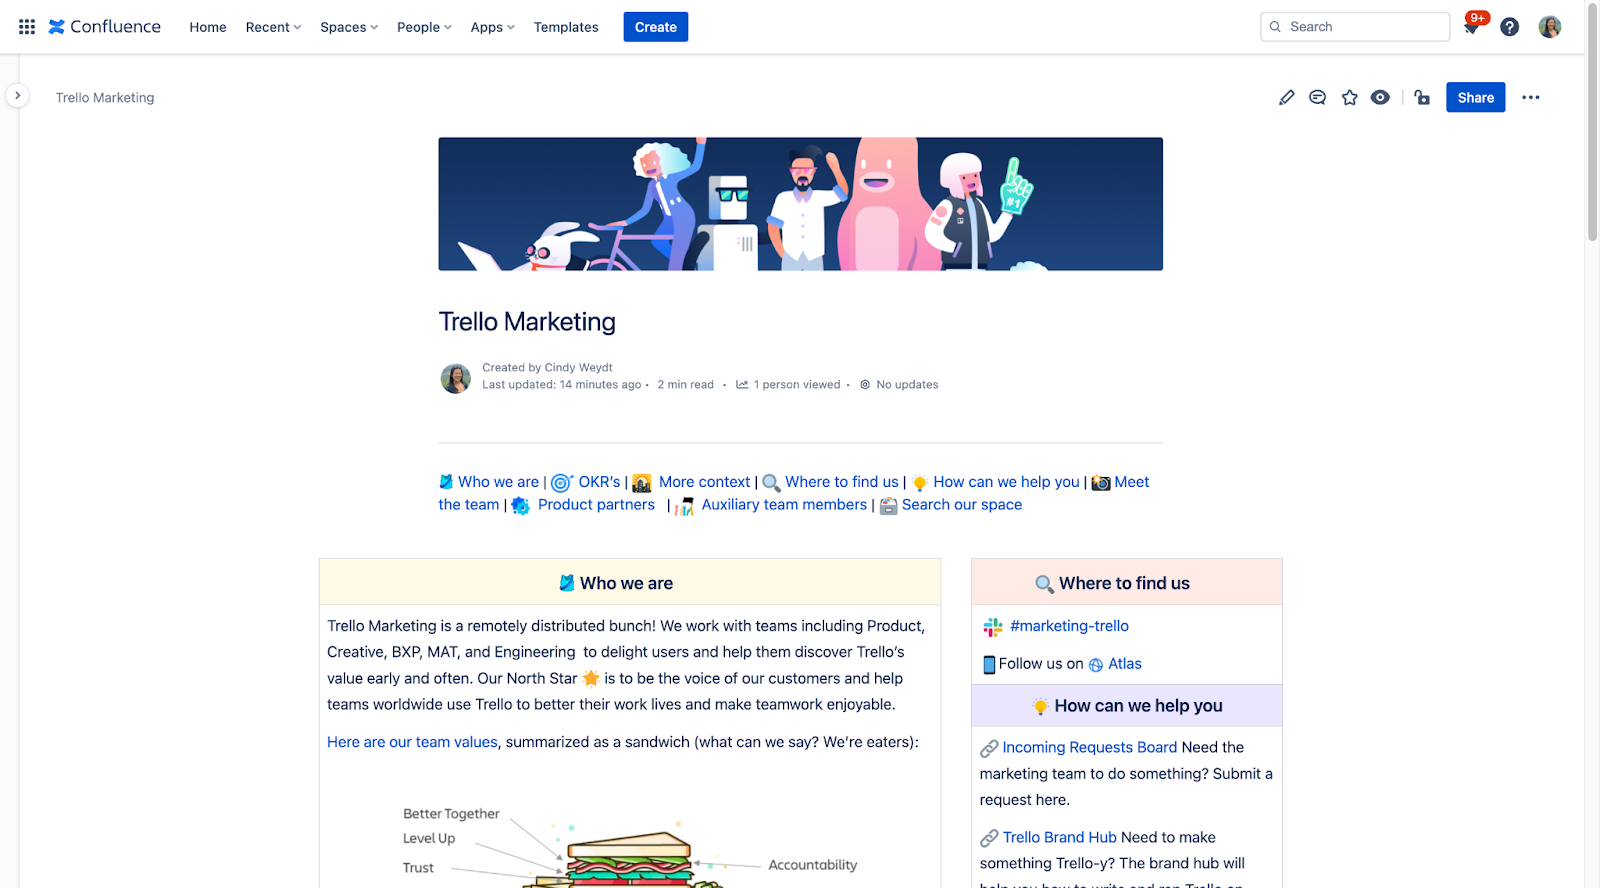The width and height of the screenshot is (1600, 888).
Task: Click the magnifier icon beside Where to find us
Action: (771, 483)
